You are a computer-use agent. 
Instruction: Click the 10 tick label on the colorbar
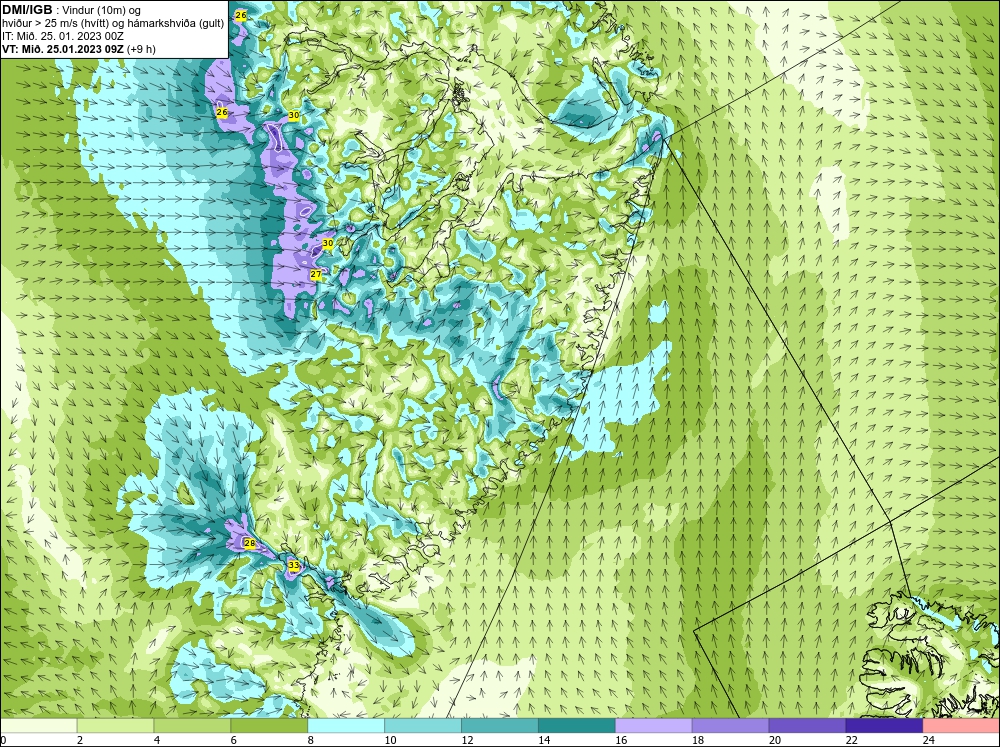(x=390, y=740)
